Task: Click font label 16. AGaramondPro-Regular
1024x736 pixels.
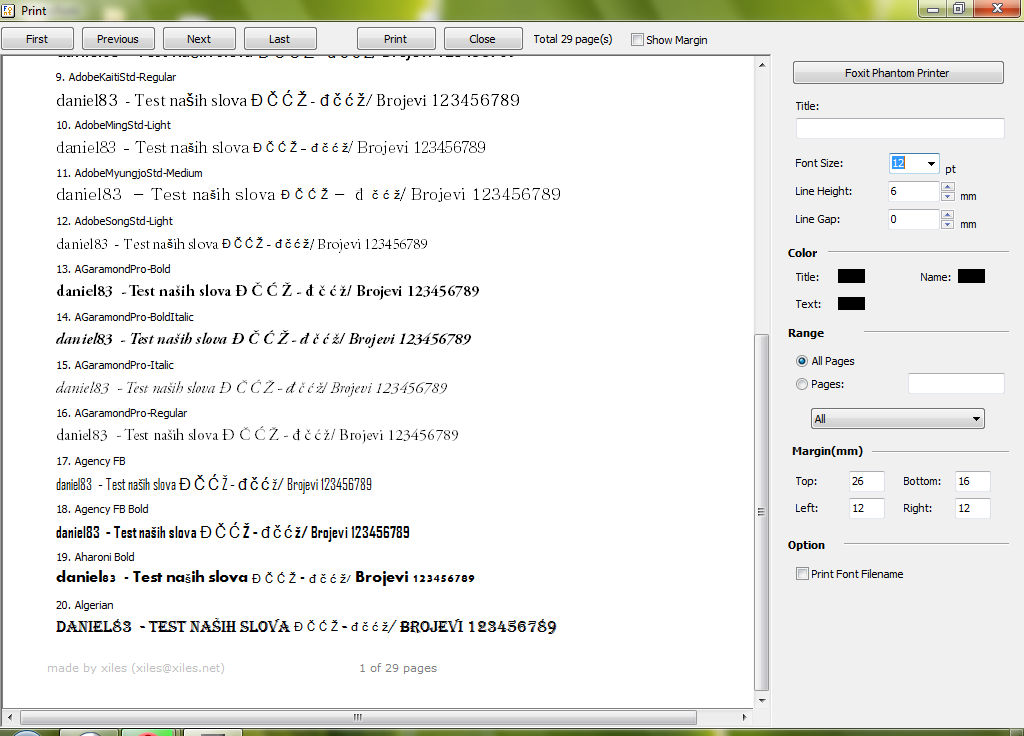Action: (121, 413)
